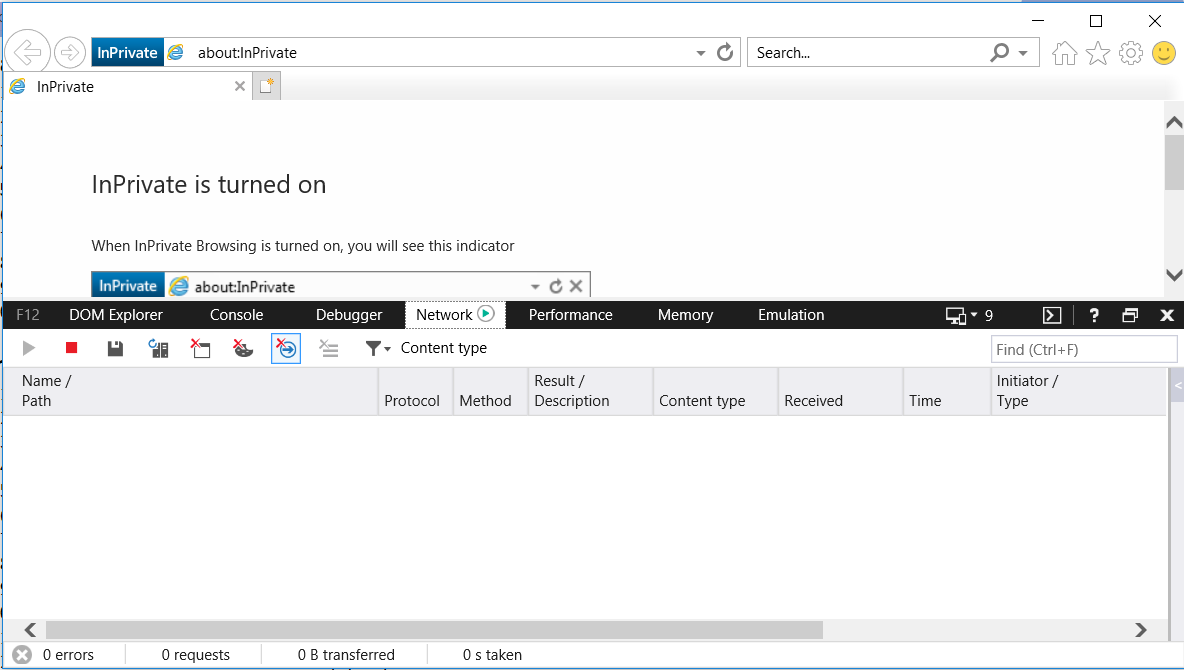Image resolution: width=1184 pixels, height=670 pixels.
Task: Go back with the browser Back arrow
Action: [x=28, y=53]
